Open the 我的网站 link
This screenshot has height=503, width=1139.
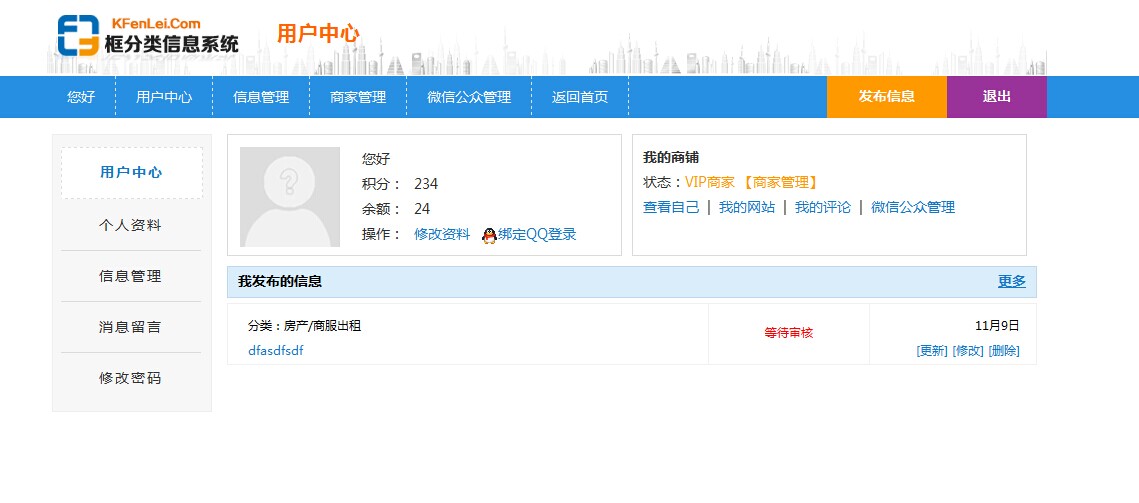point(747,207)
